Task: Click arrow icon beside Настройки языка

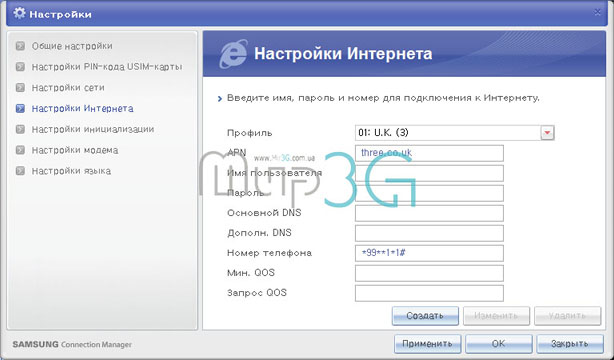Action: [20, 171]
